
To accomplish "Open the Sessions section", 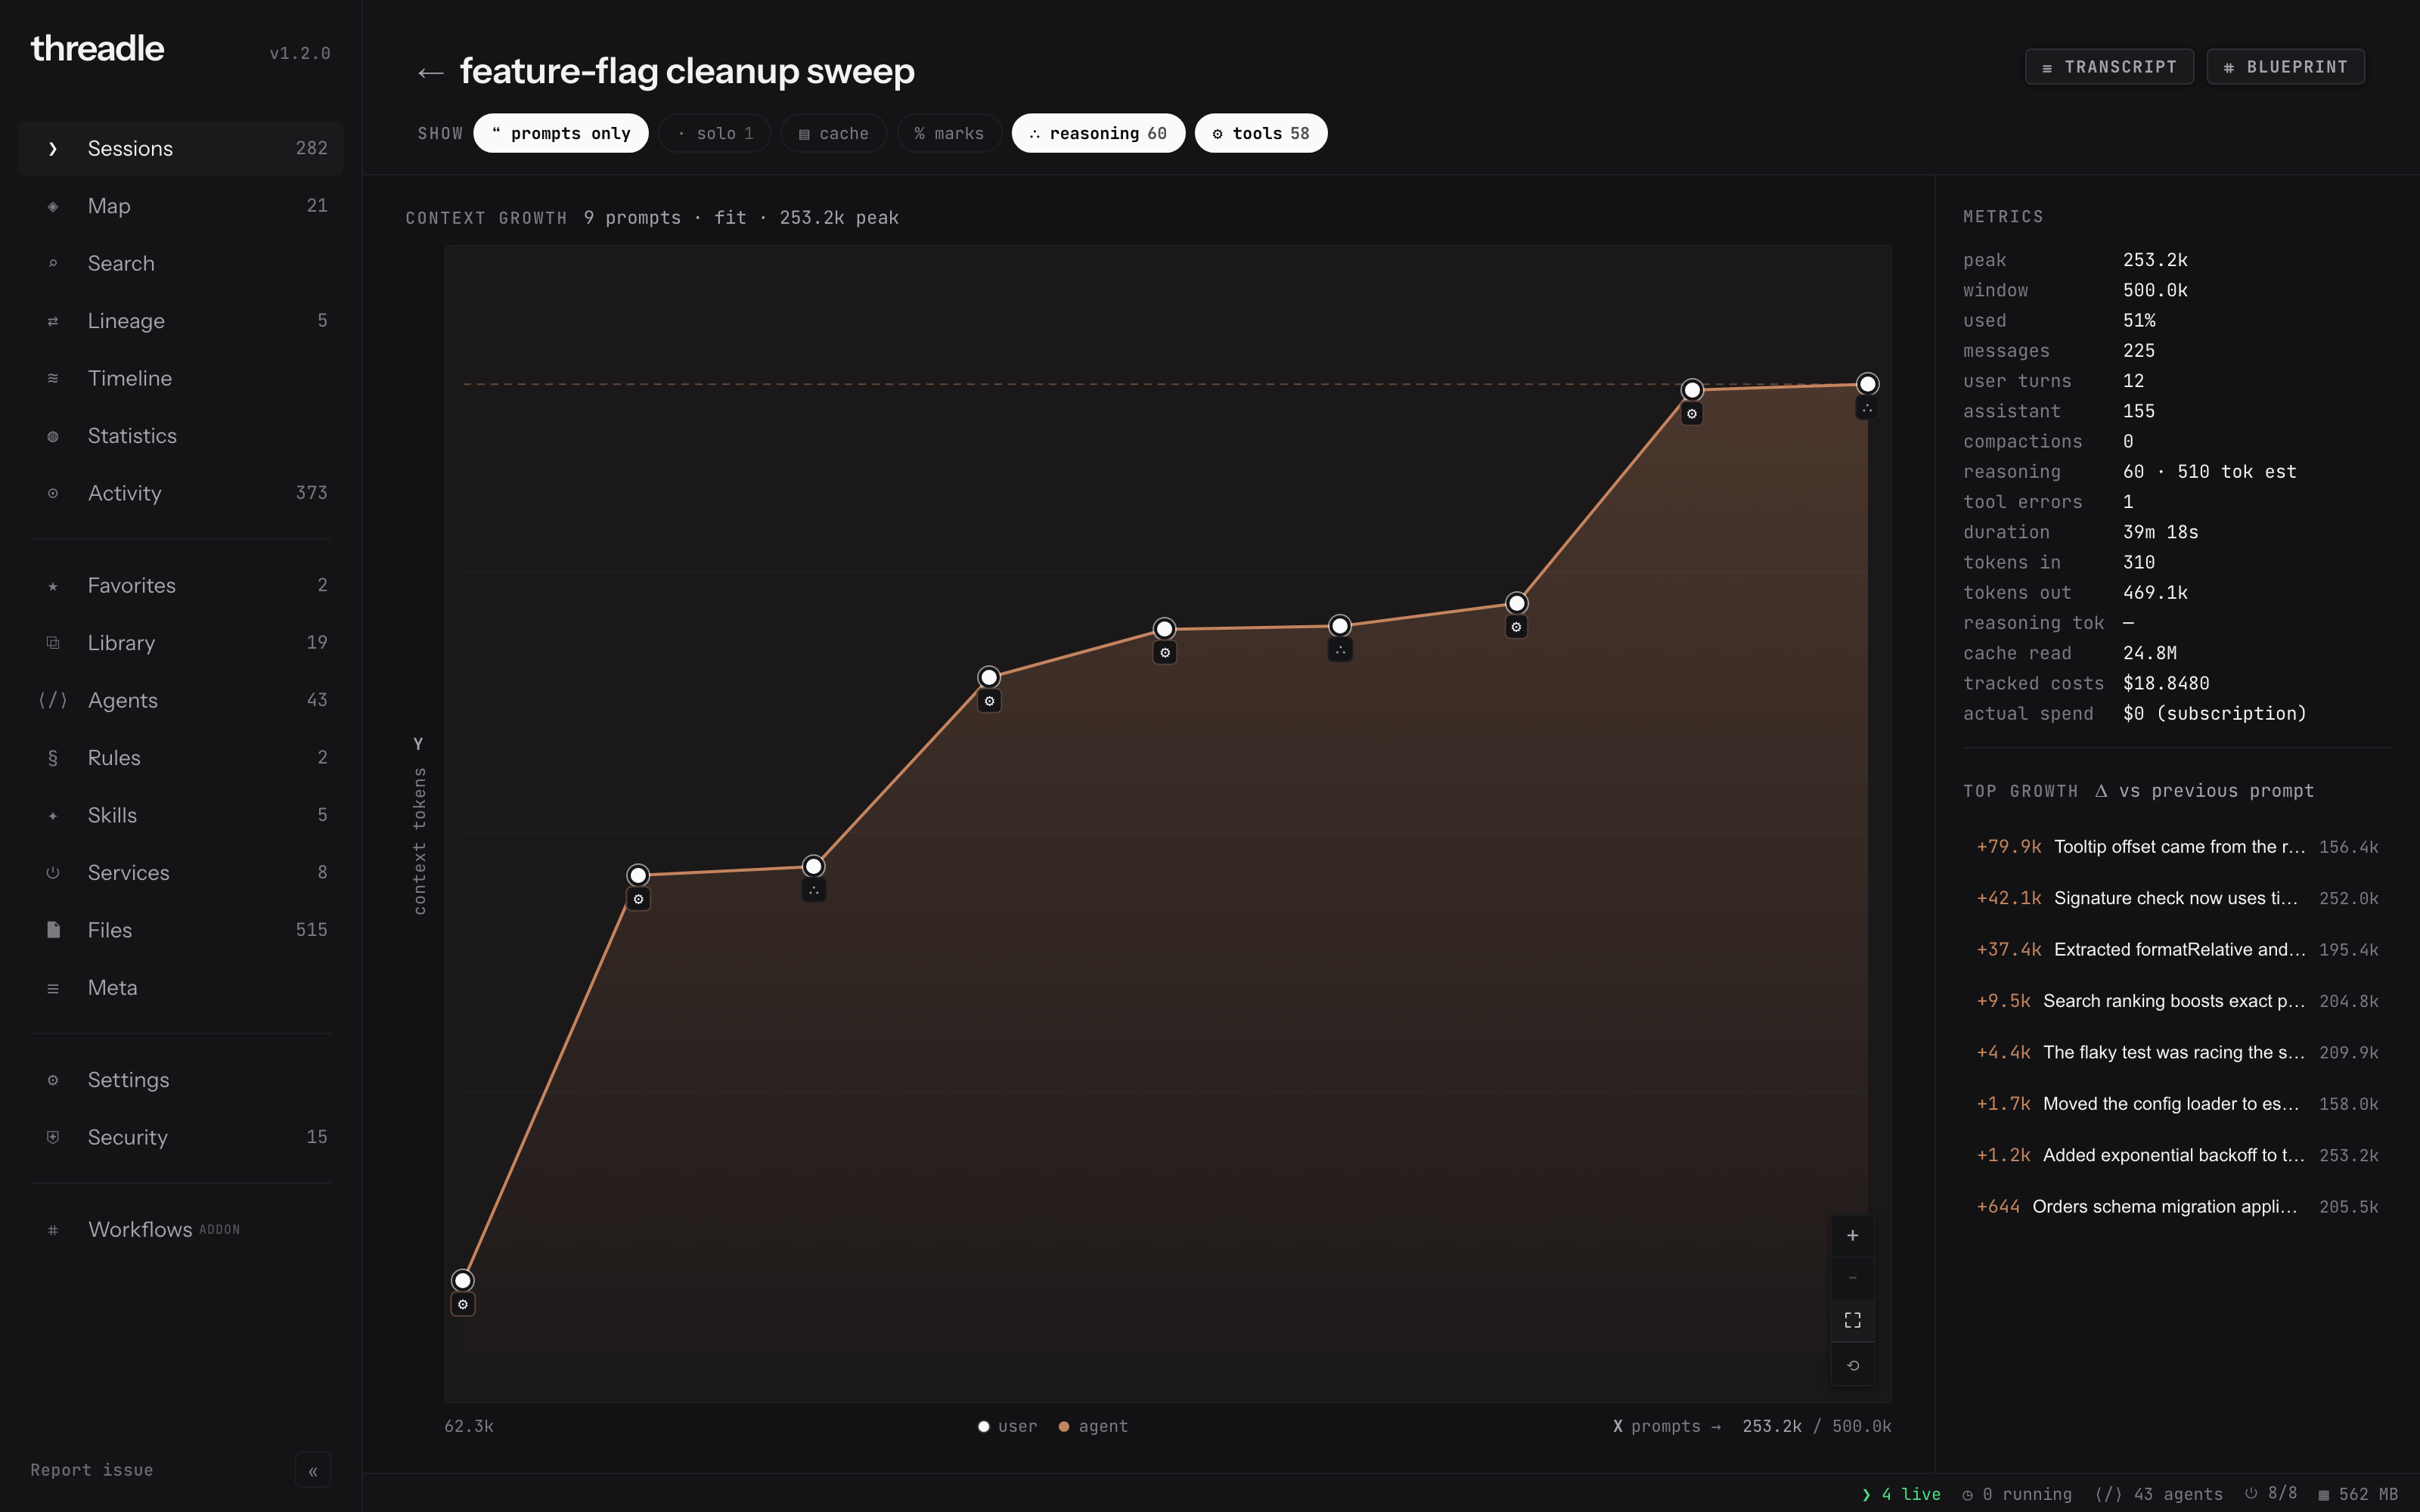I will tap(181, 148).
